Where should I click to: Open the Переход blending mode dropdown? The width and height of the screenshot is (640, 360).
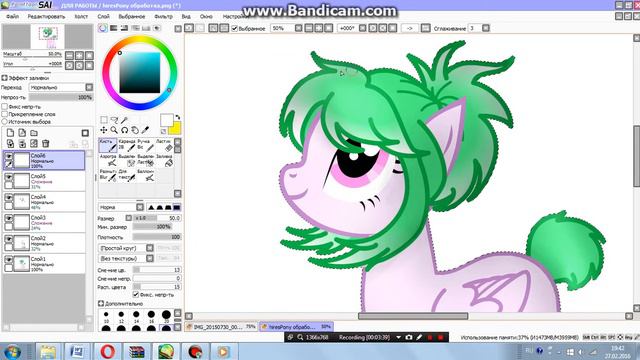click(89, 87)
